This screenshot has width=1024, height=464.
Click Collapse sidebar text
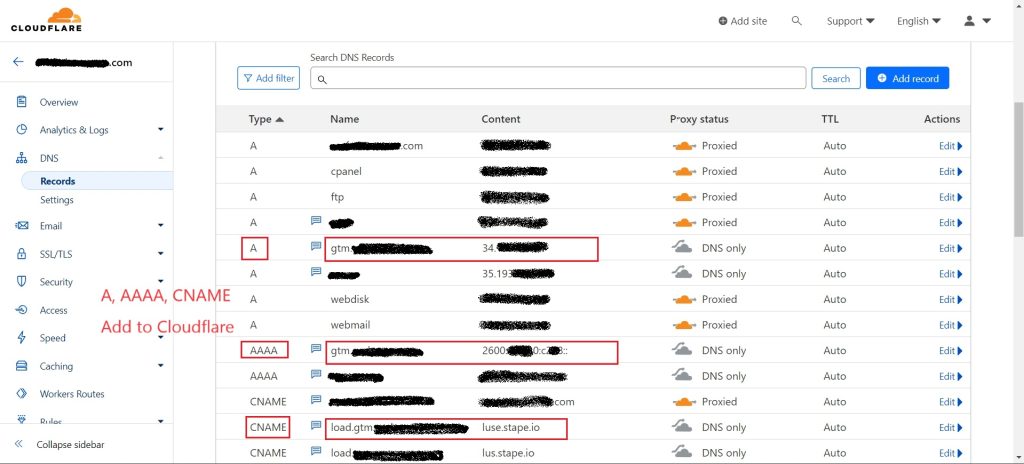coord(70,444)
